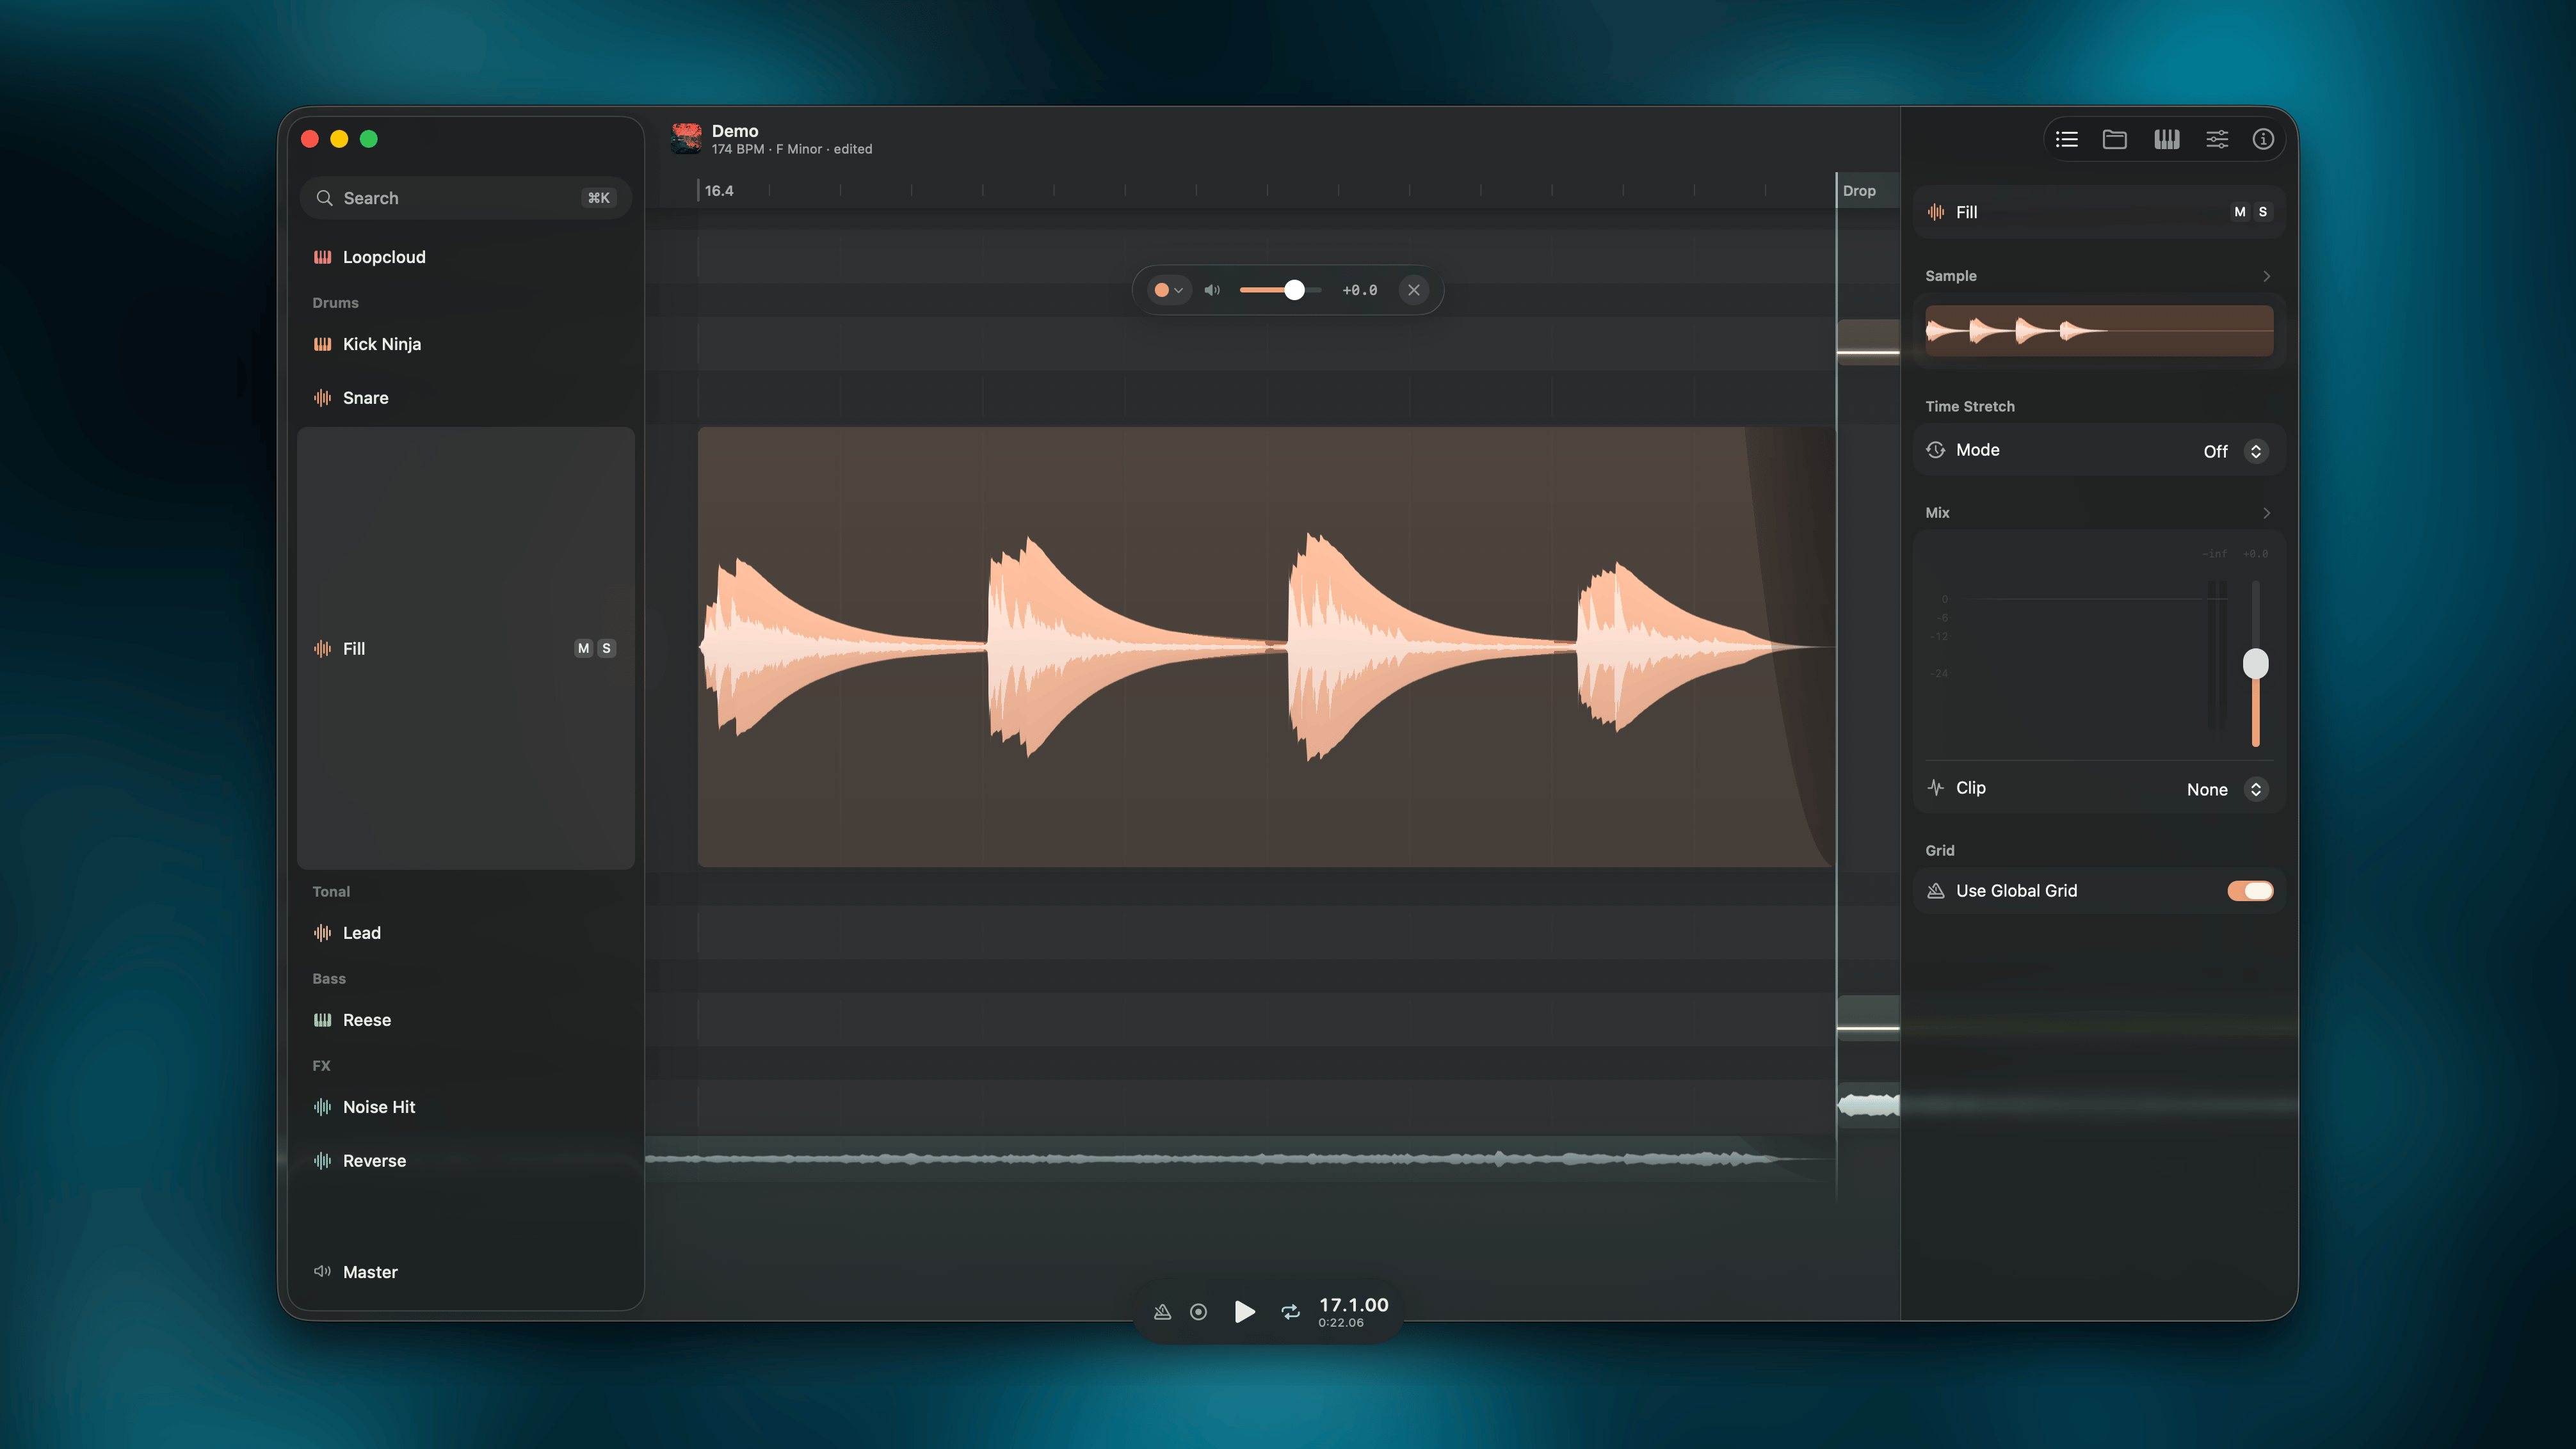Start playback with the play button

(1244, 1312)
